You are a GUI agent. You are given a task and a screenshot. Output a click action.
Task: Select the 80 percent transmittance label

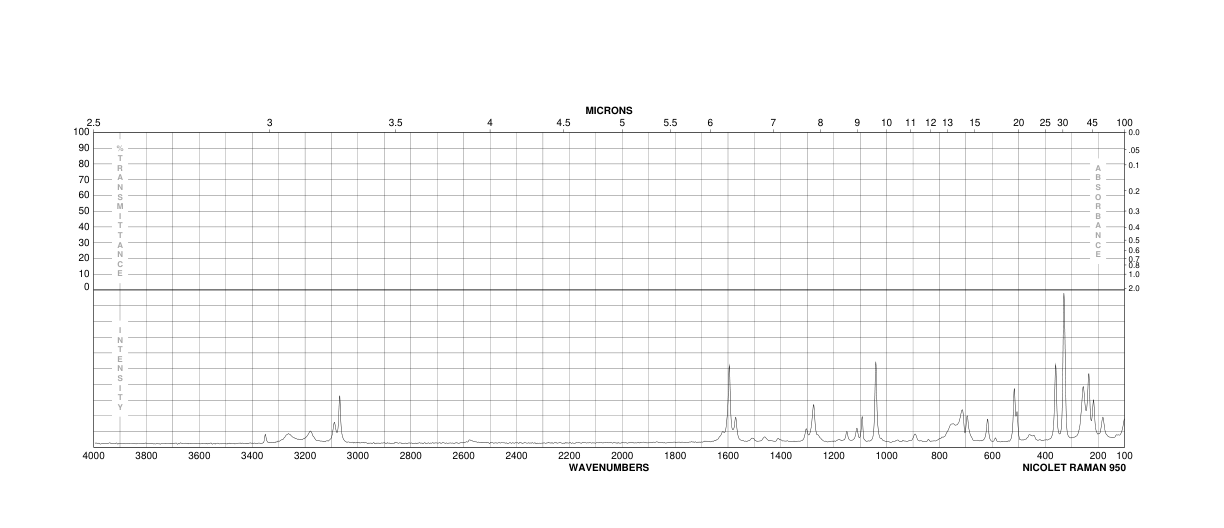[84, 163]
